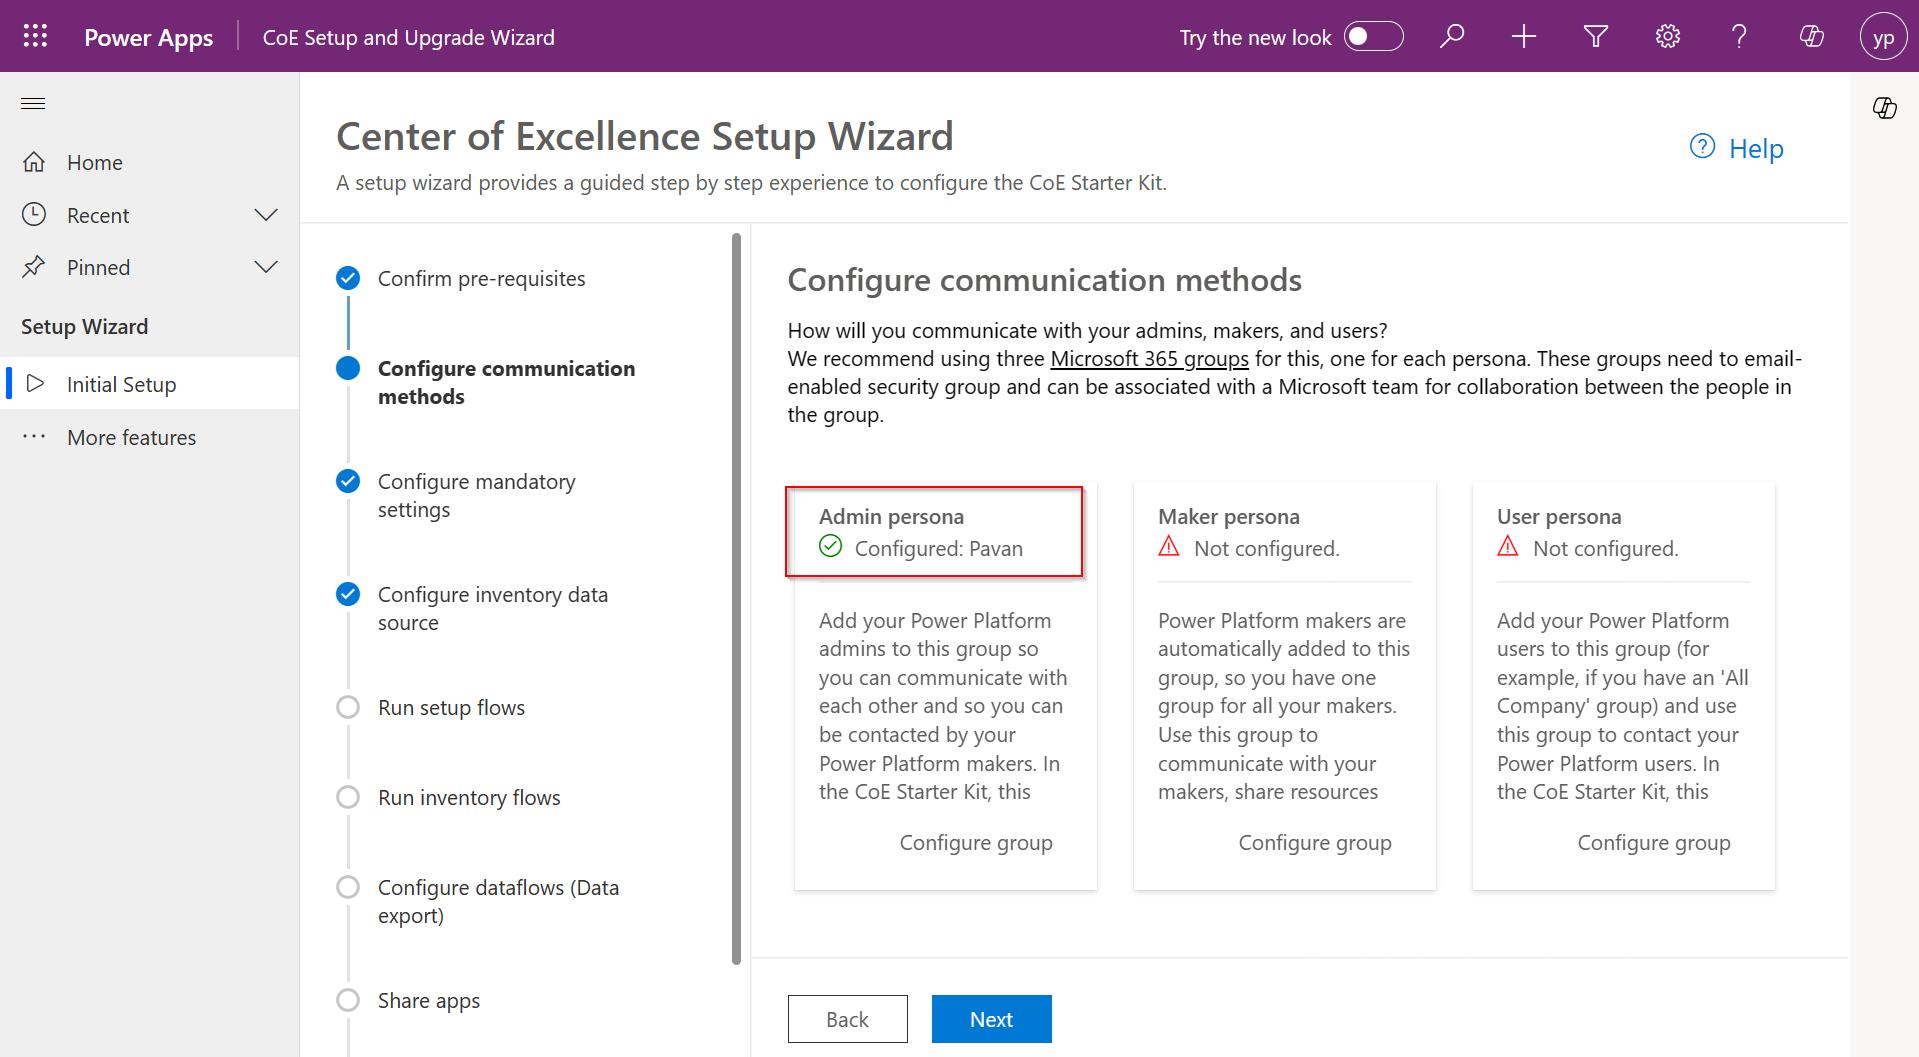Click the help question mark in the header
The image size is (1919, 1057).
tap(1739, 36)
